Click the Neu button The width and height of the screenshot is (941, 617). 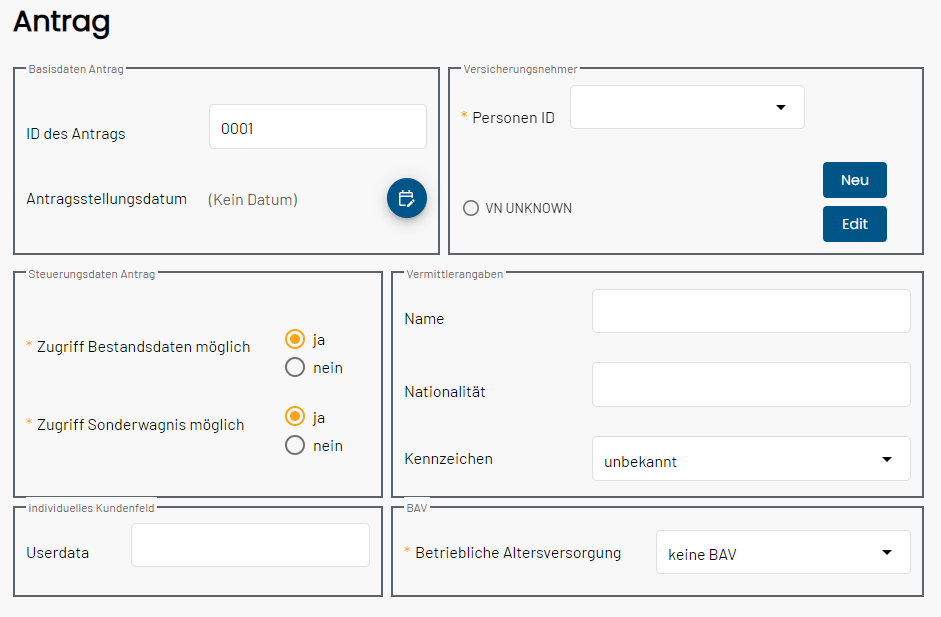click(x=855, y=180)
